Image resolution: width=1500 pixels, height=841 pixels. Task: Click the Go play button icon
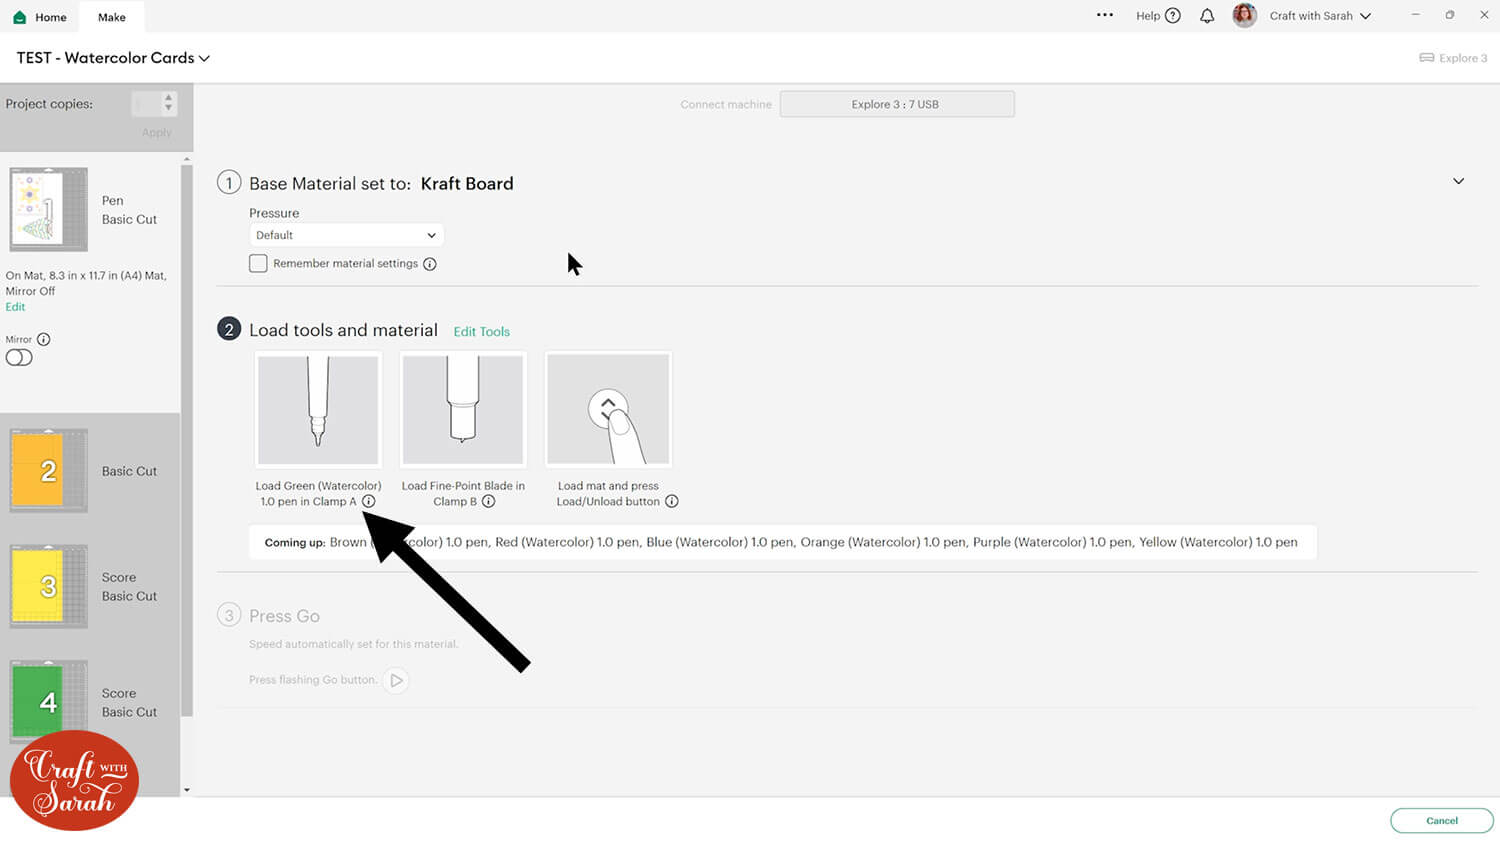point(396,680)
